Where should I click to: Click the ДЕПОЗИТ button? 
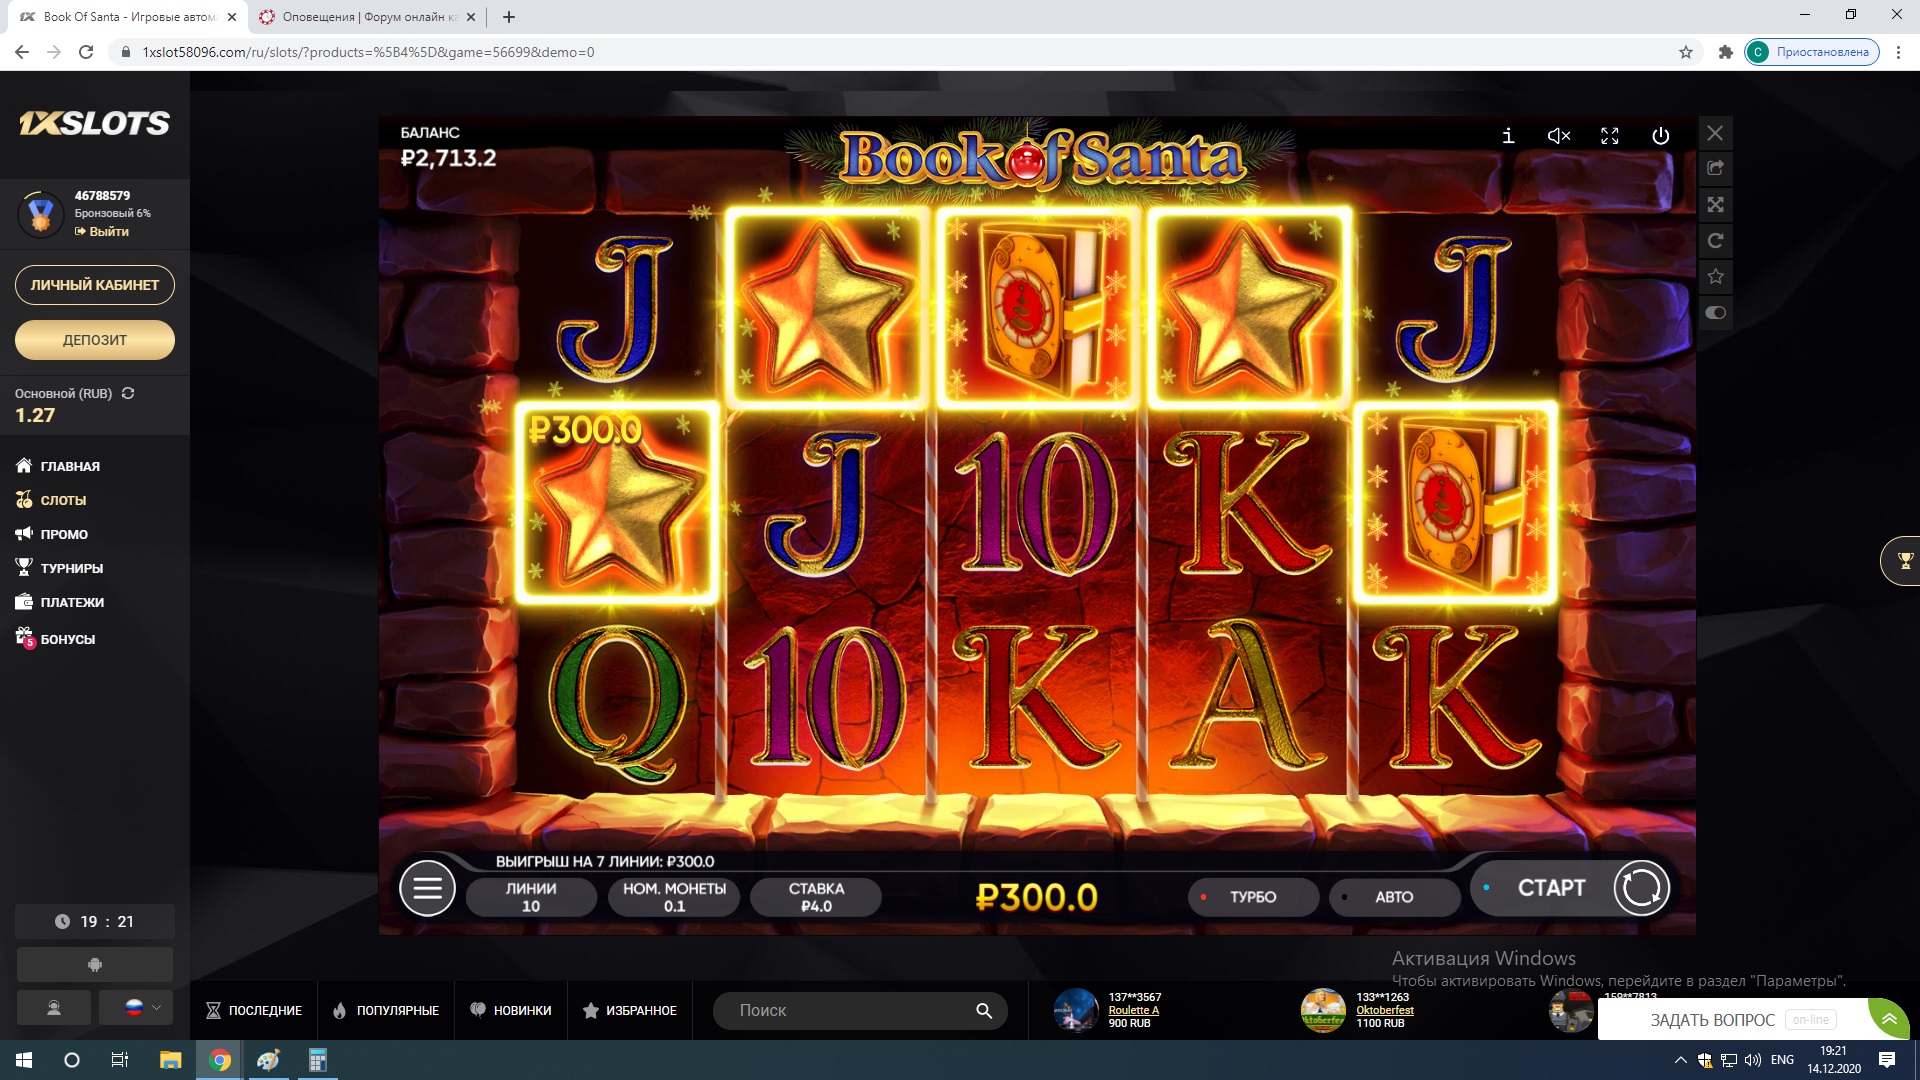(95, 340)
